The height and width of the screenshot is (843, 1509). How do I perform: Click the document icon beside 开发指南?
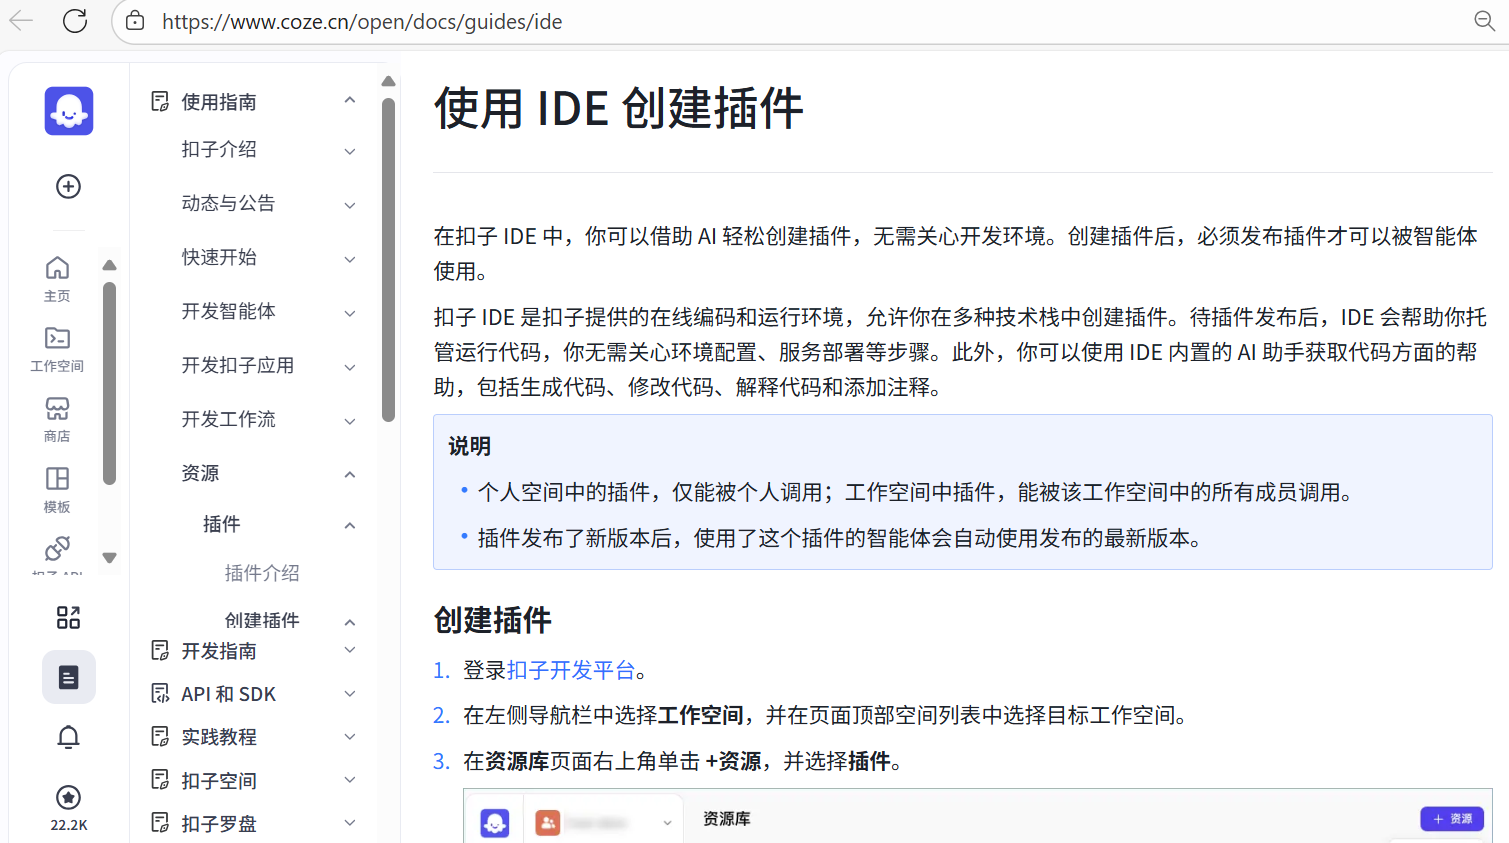pyautogui.click(x=160, y=650)
